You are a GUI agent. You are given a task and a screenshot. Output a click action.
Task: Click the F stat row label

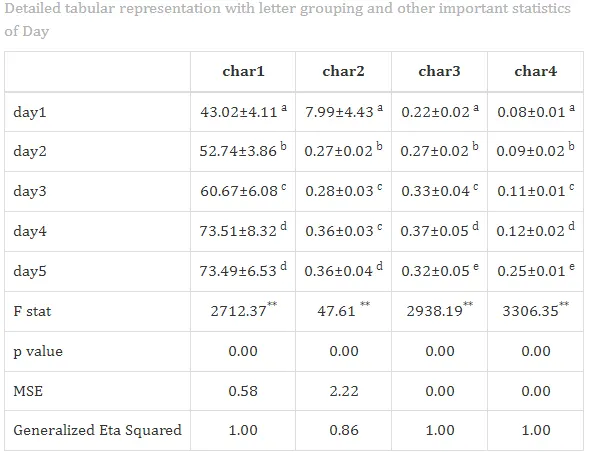(x=32, y=311)
